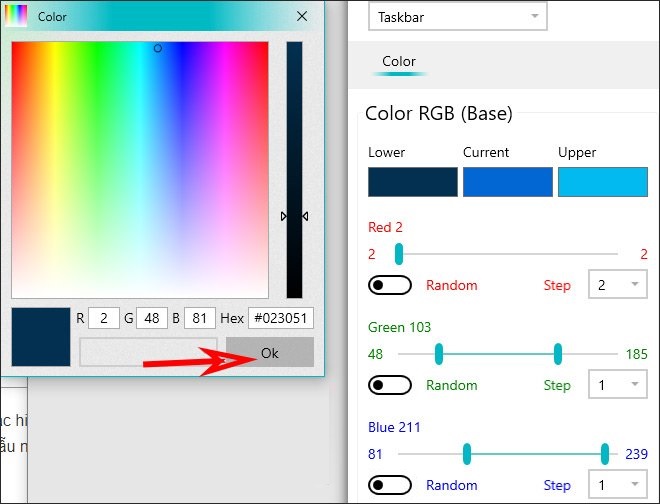Toggle the Green Random switch

(x=390, y=385)
